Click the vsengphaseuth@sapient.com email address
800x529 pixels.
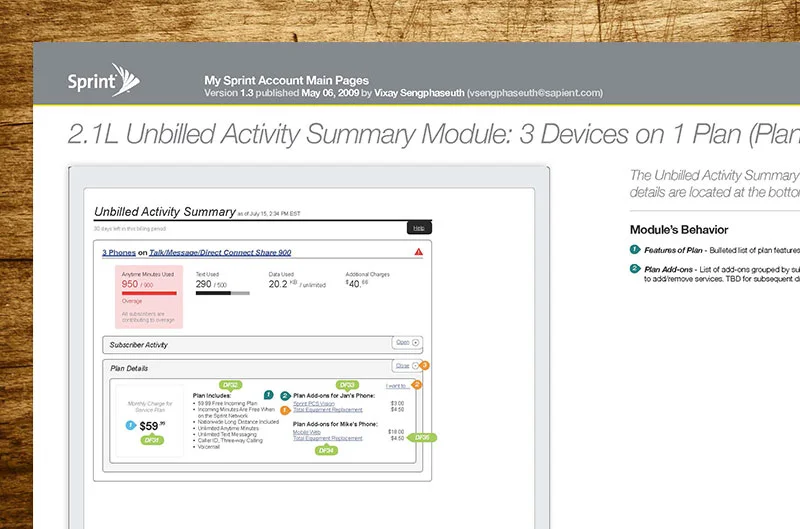535,93
